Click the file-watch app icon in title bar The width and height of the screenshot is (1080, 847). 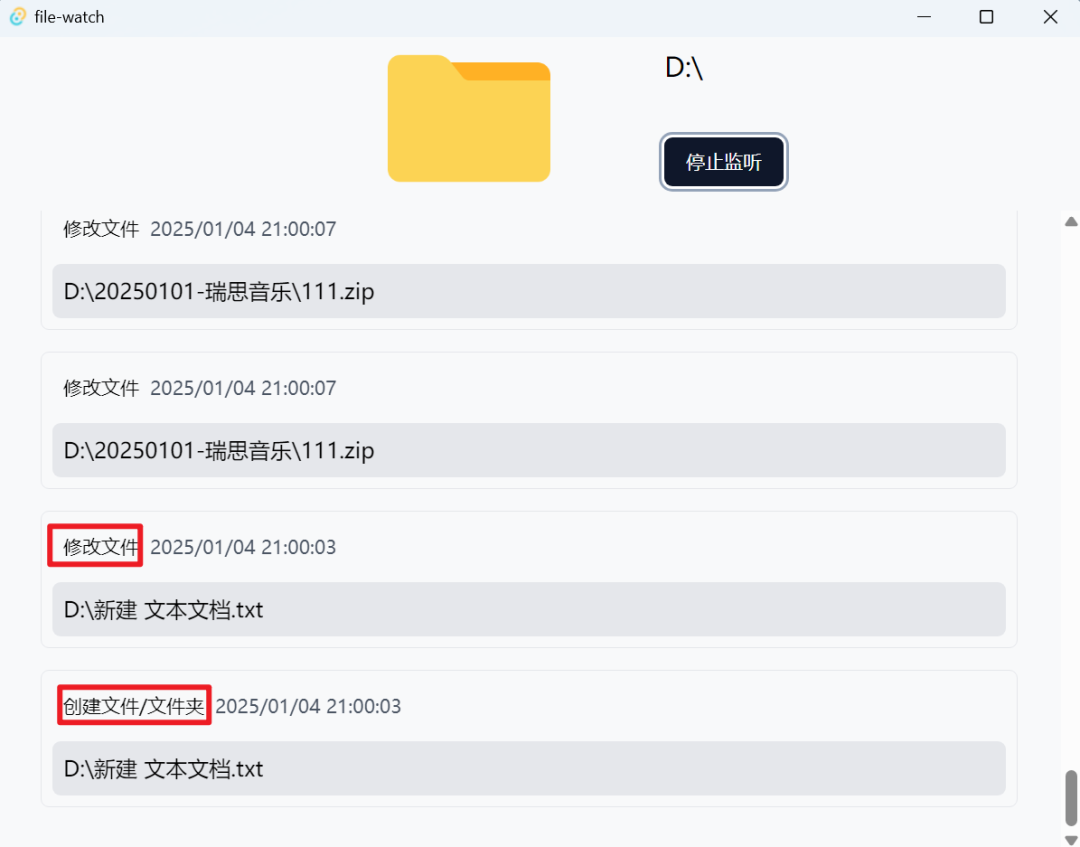[x=18, y=17]
